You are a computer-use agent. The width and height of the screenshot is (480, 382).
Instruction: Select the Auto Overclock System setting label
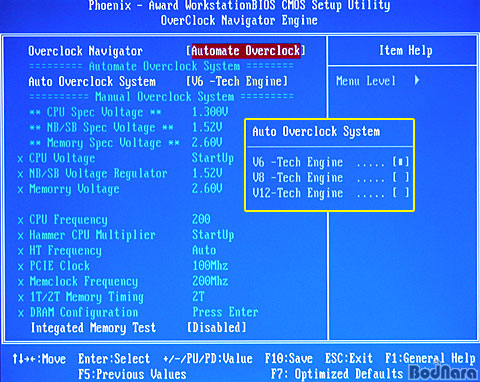[92, 82]
